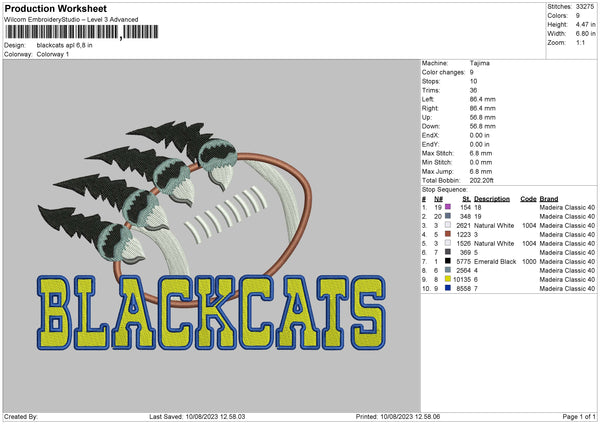The height and width of the screenshot is (424, 600).
Task: Click the 'Description' column header
Action: 492,199
